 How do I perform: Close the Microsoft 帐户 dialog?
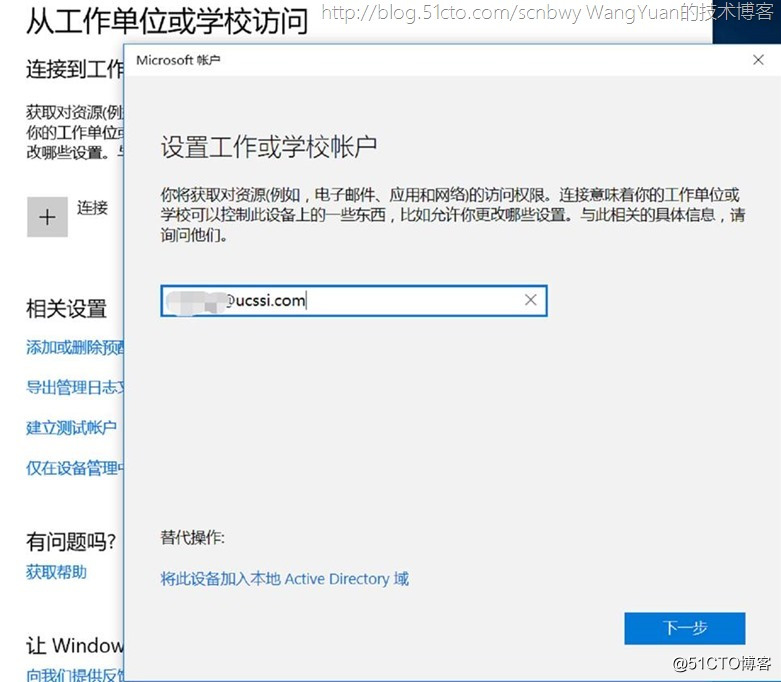coord(758,60)
